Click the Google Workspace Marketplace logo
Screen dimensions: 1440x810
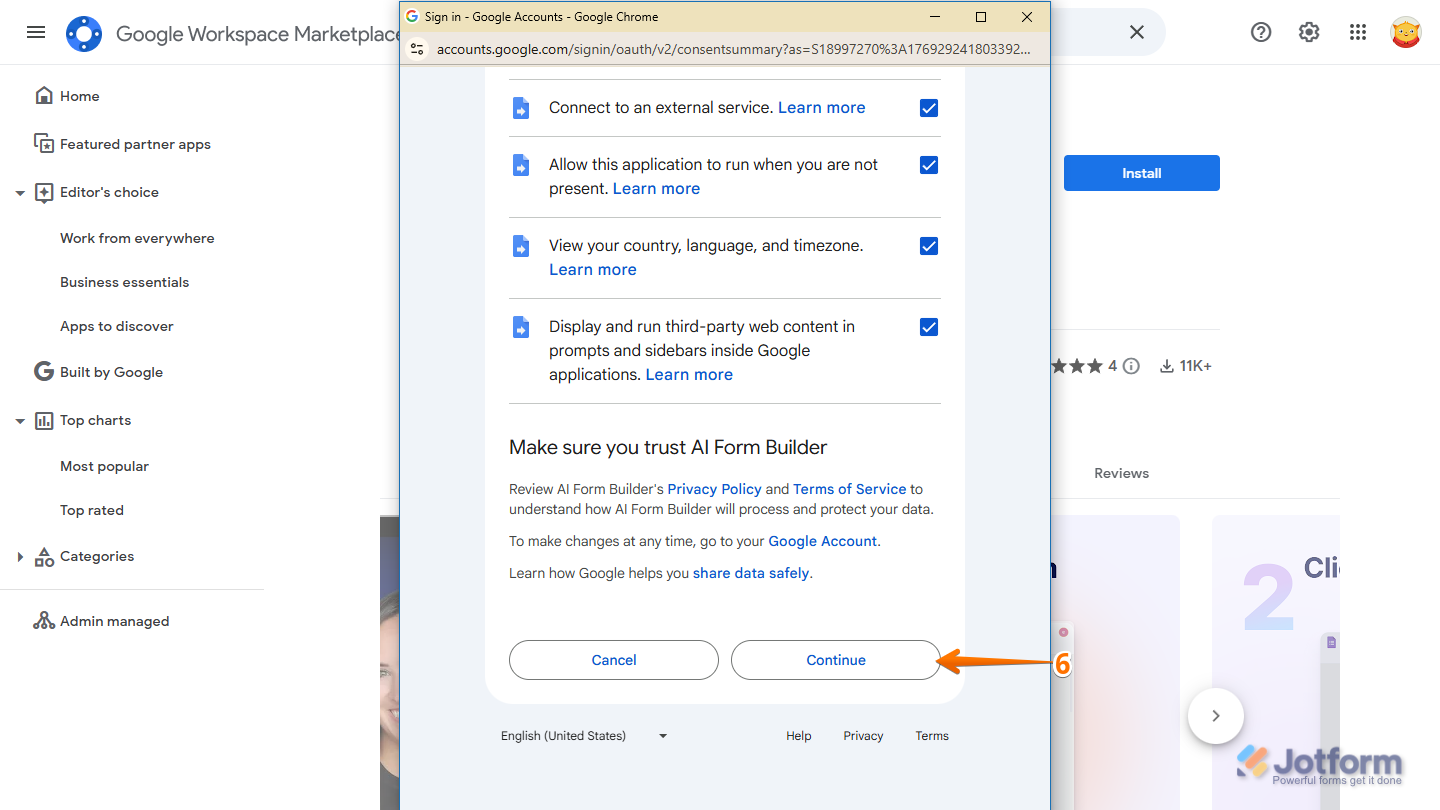(84, 33)
